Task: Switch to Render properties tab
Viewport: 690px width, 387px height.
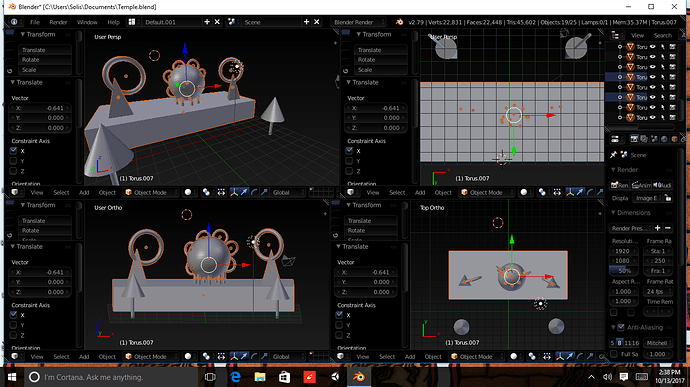Action: 634,139
